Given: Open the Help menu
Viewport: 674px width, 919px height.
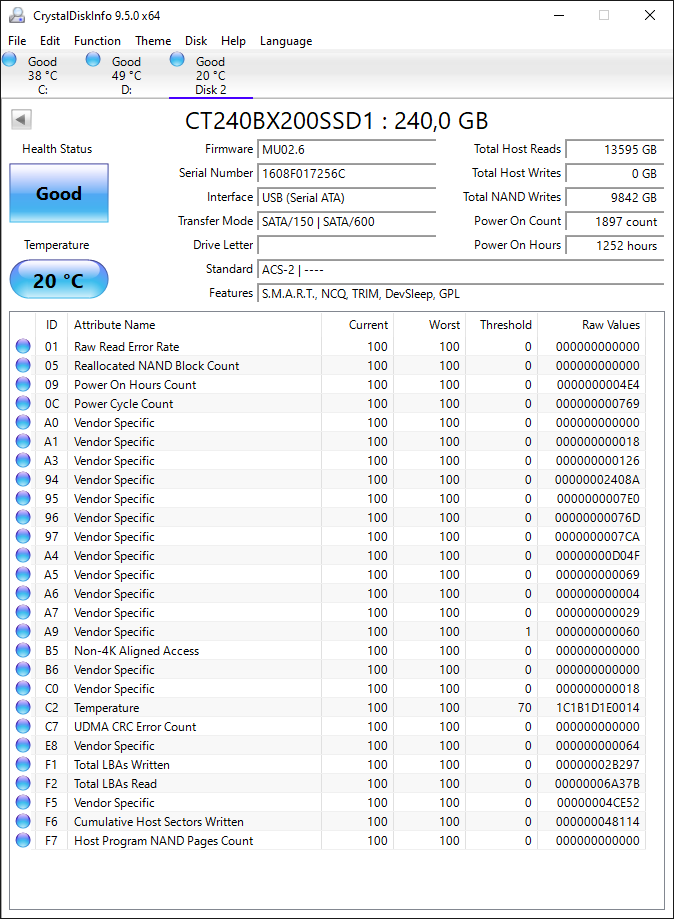Looking at the screenshot, I should pos(233,40).
